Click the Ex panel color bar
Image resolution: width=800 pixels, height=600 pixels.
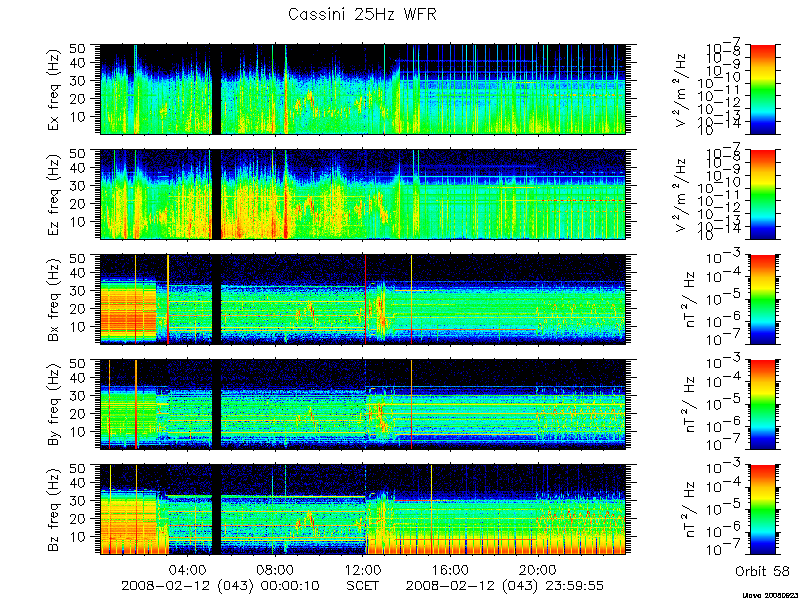[x=762, y=89]
